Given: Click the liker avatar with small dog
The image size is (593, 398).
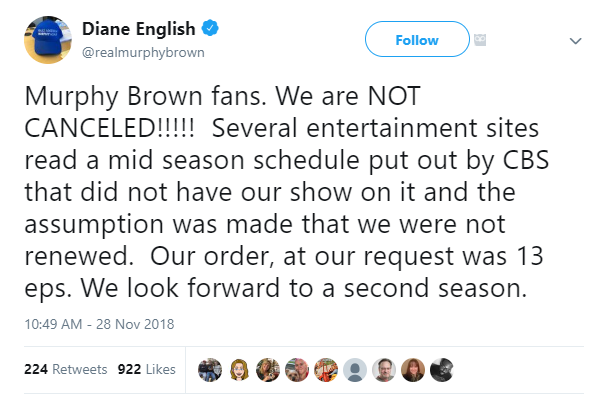Looking at the screenshot, I should click(297, 370).
